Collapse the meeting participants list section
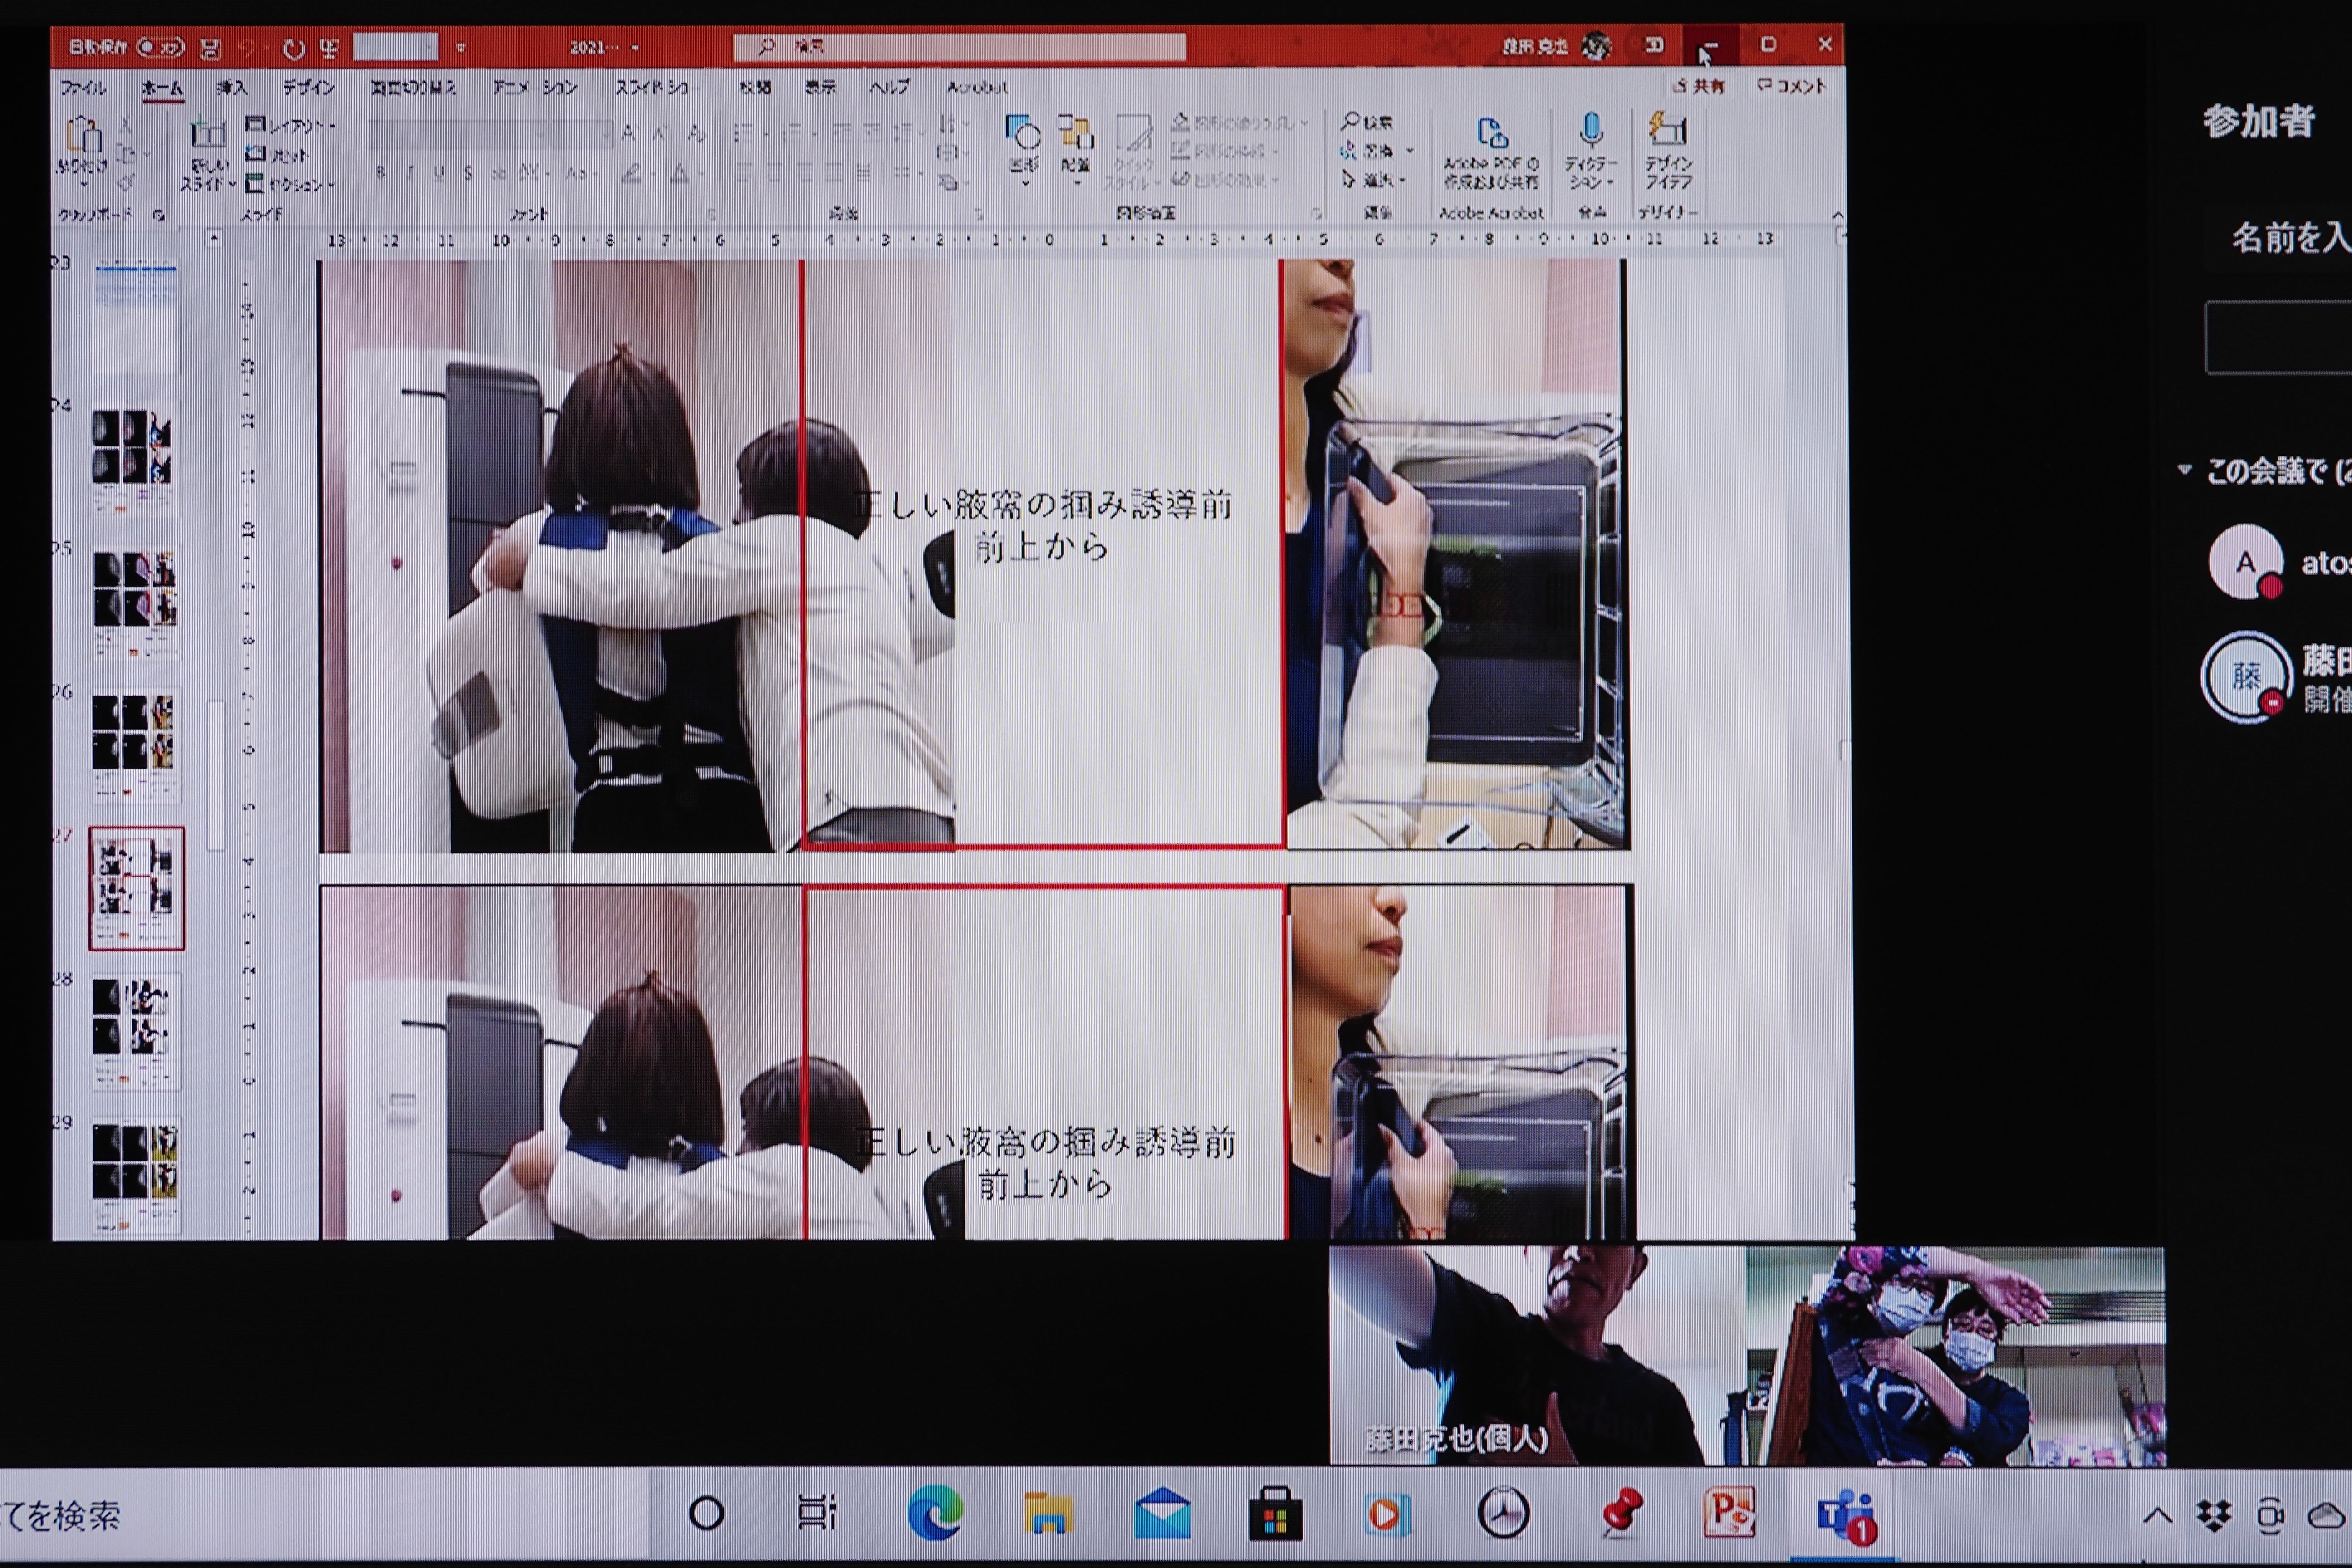 [2185, 469]
